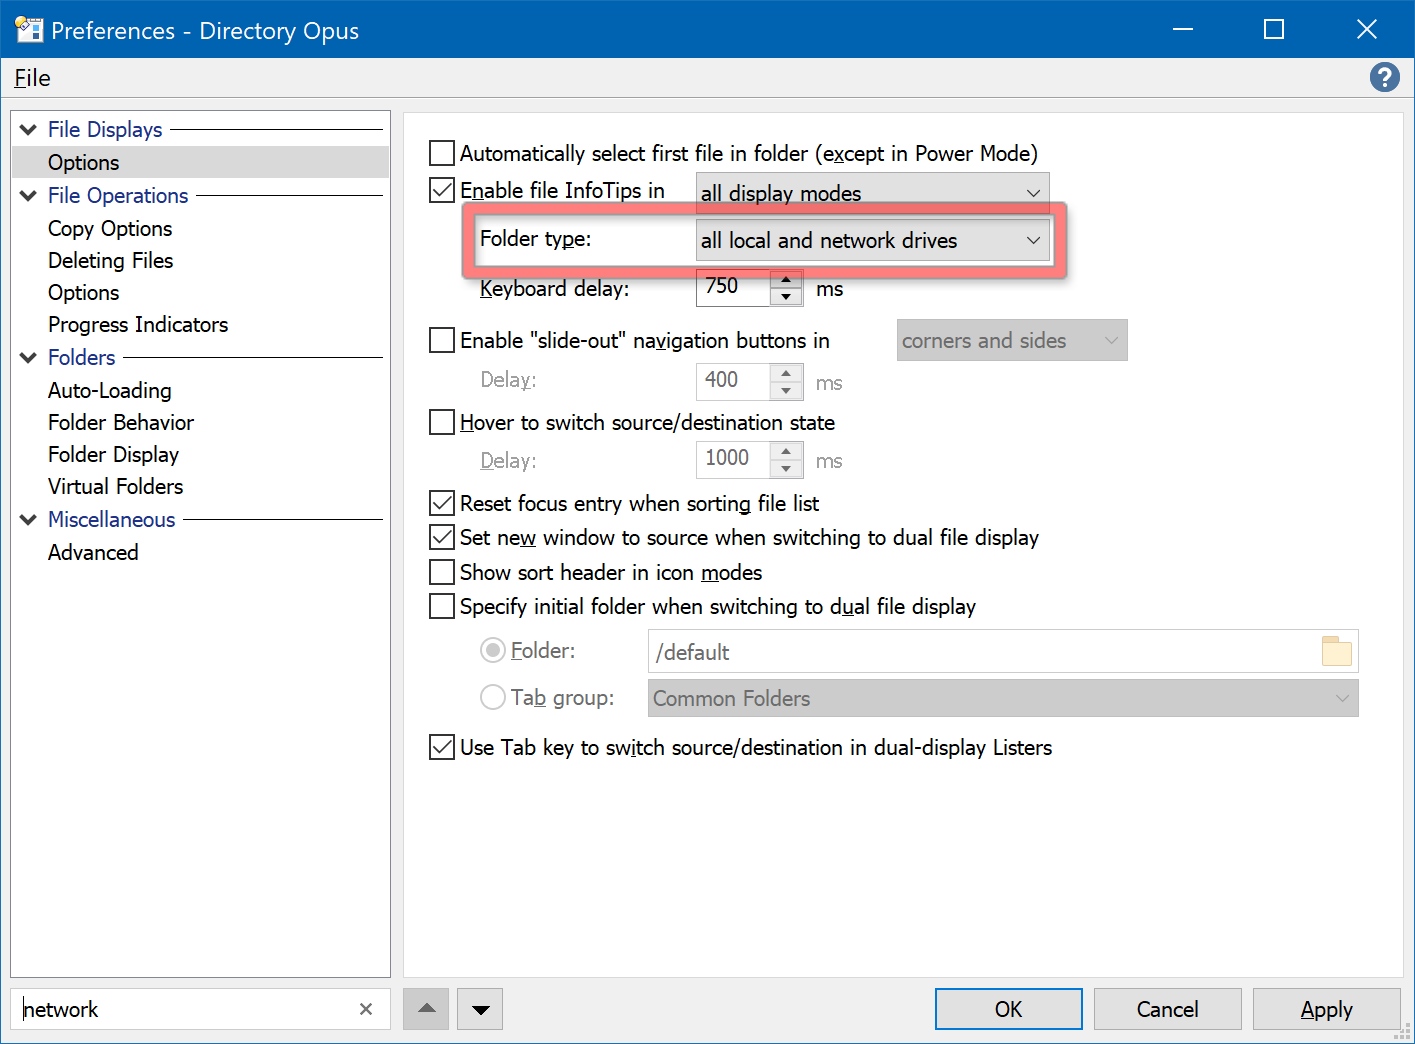Open the InfoTips display modes dropdown
Image resolution: width=1415 pixels, height=1044 pixels.
[x=872, y=192]
